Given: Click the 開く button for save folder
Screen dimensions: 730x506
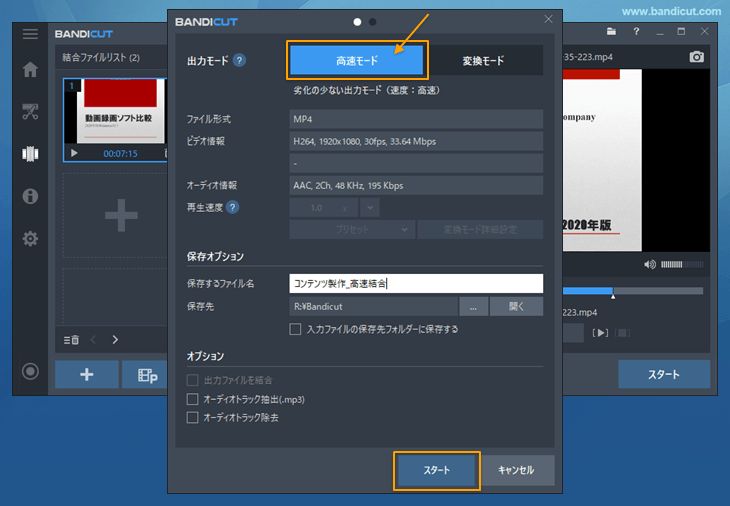Looking at the screenshot, I should (x=516, y=307).
